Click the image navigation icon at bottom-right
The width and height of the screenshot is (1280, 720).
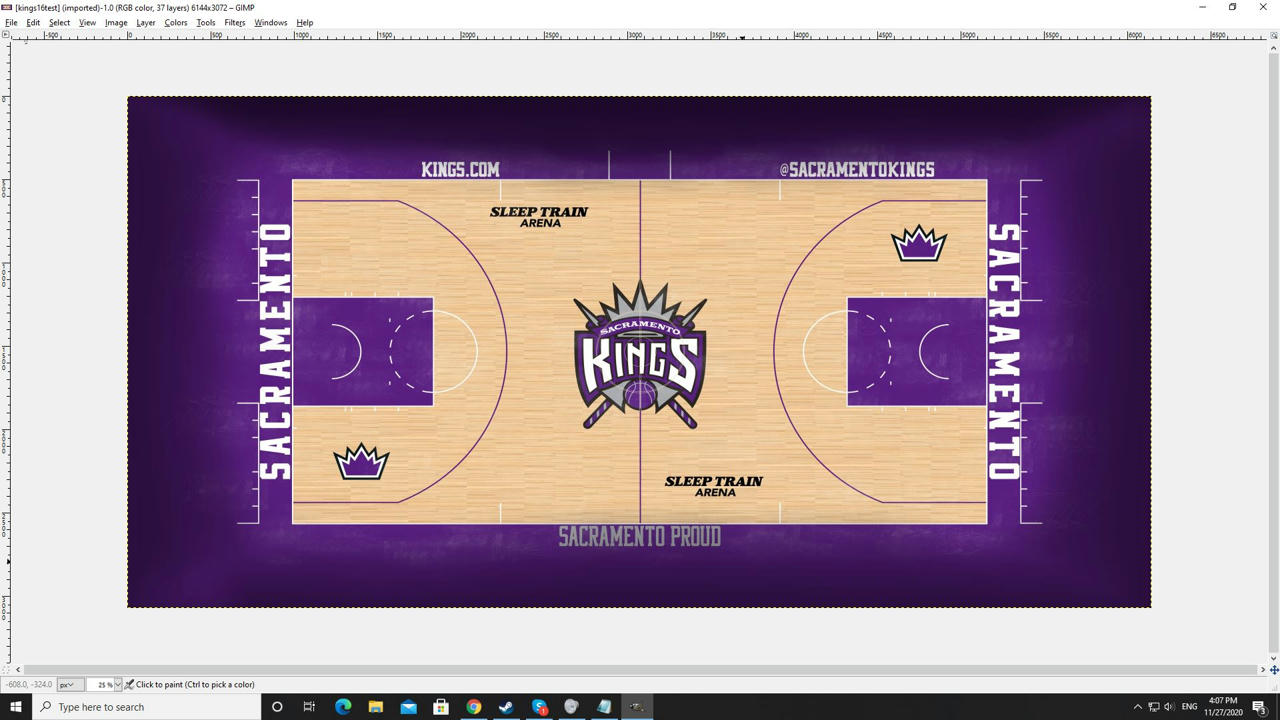1274,670
